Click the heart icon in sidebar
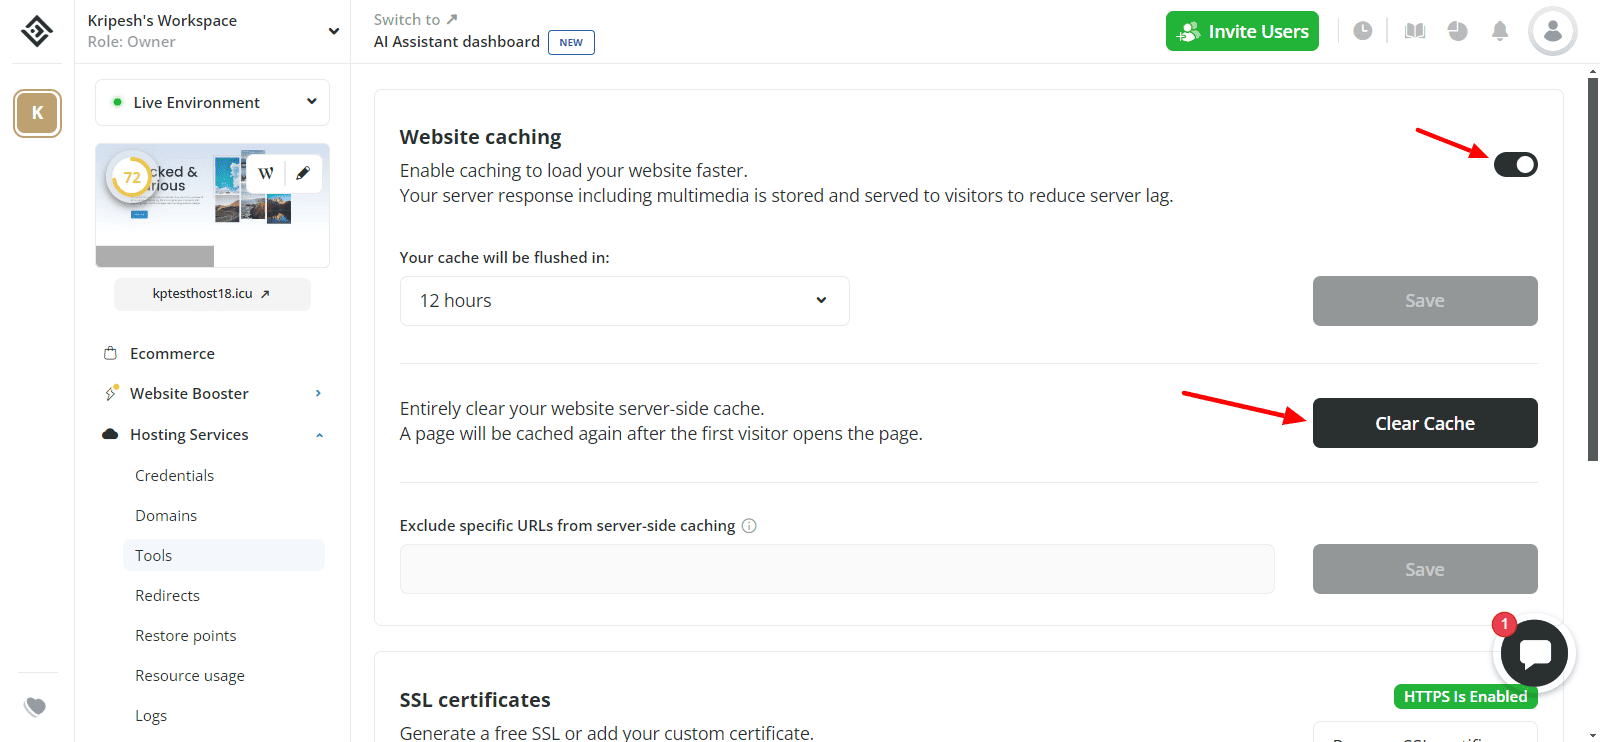Image resolution: width=1600 pixels, height=742 pixels. pyautogui.click(x=36, y=707)
